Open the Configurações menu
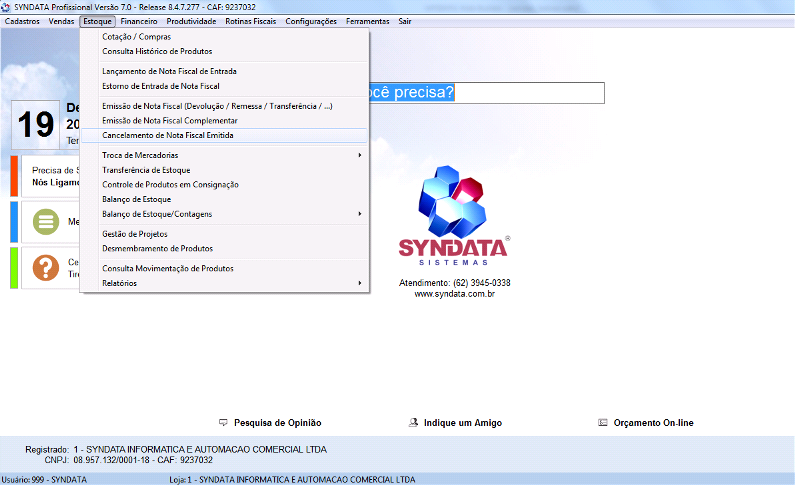Image resolution: width=795 pixels, height=485 pixels. [x=311, y=21]
